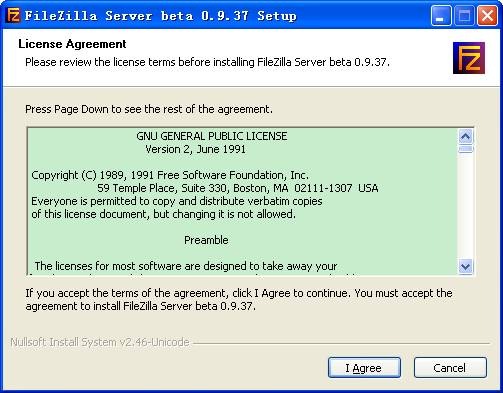
Task: Minimize the setup window
Action: pyautogui.click(x=441, y=15)
